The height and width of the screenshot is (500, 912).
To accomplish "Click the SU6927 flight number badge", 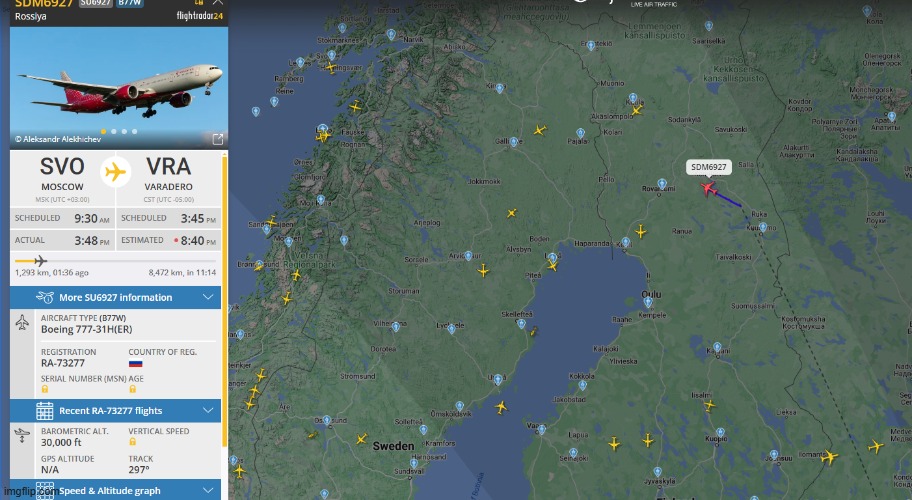I will 95,4.
